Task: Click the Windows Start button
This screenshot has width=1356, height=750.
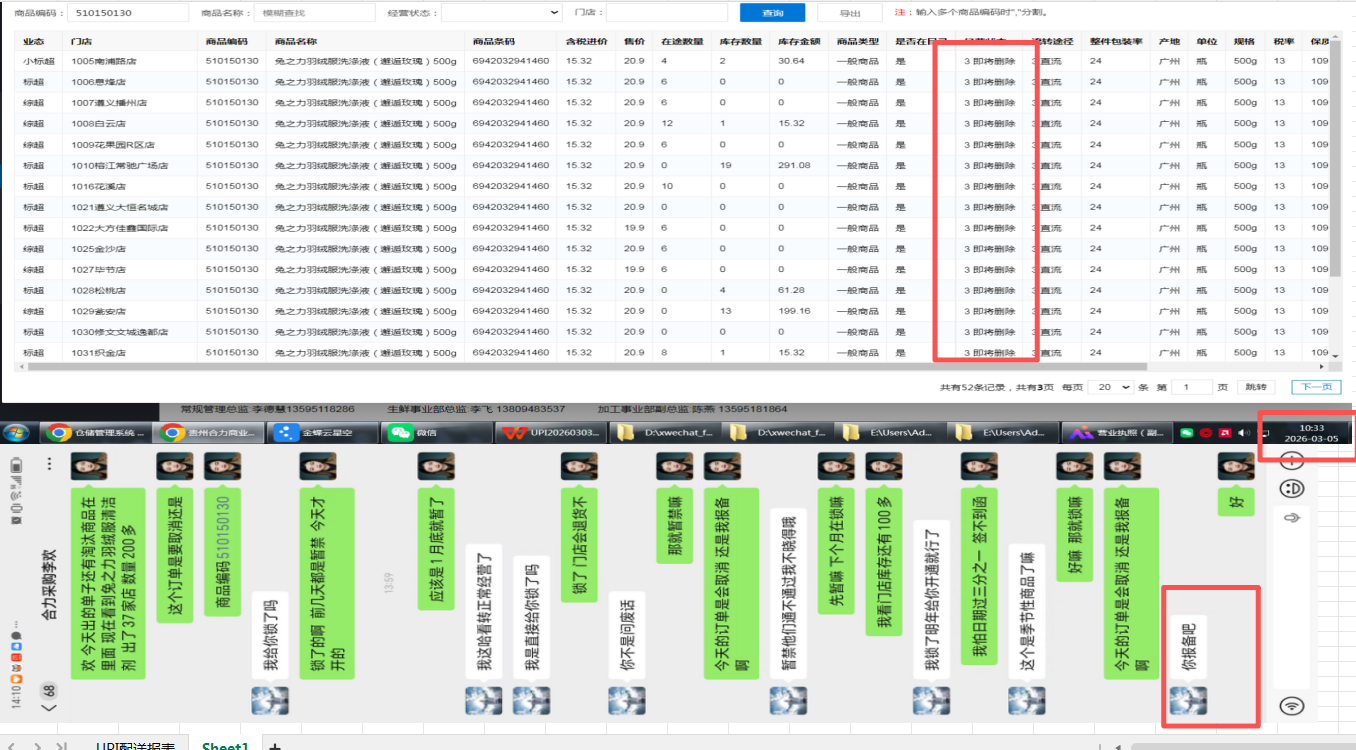Action: [x=17, y=433]
